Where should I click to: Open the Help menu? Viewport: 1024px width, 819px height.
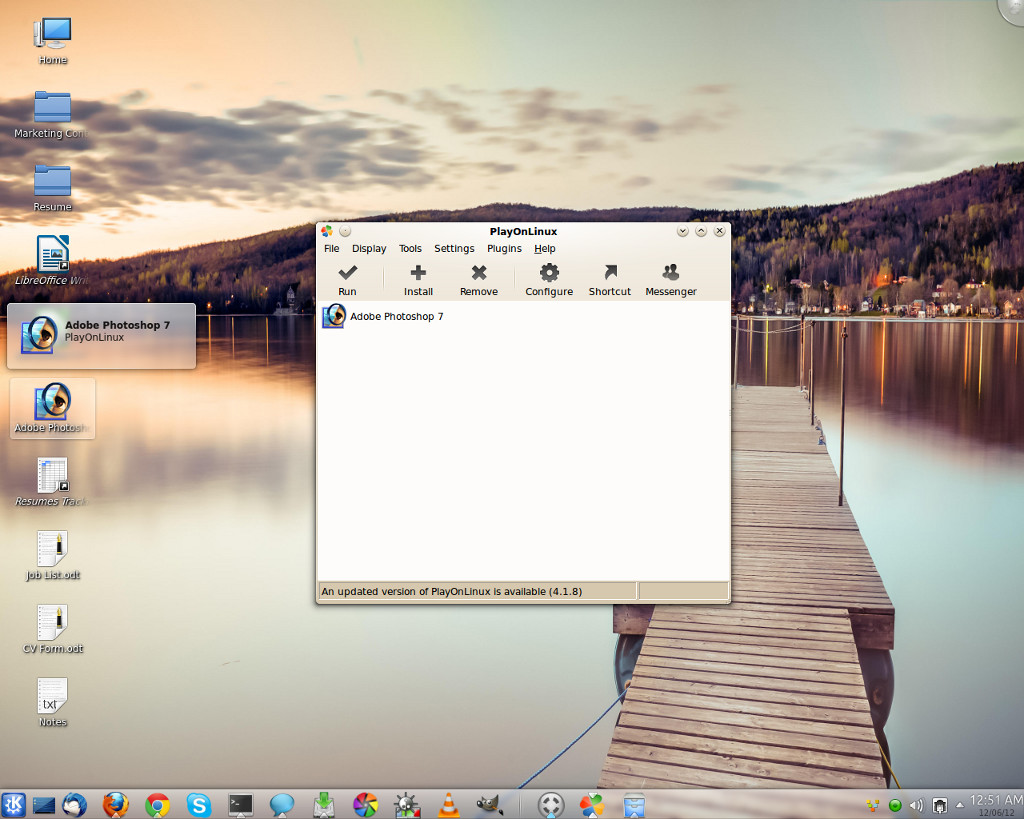tap(545, 248)
